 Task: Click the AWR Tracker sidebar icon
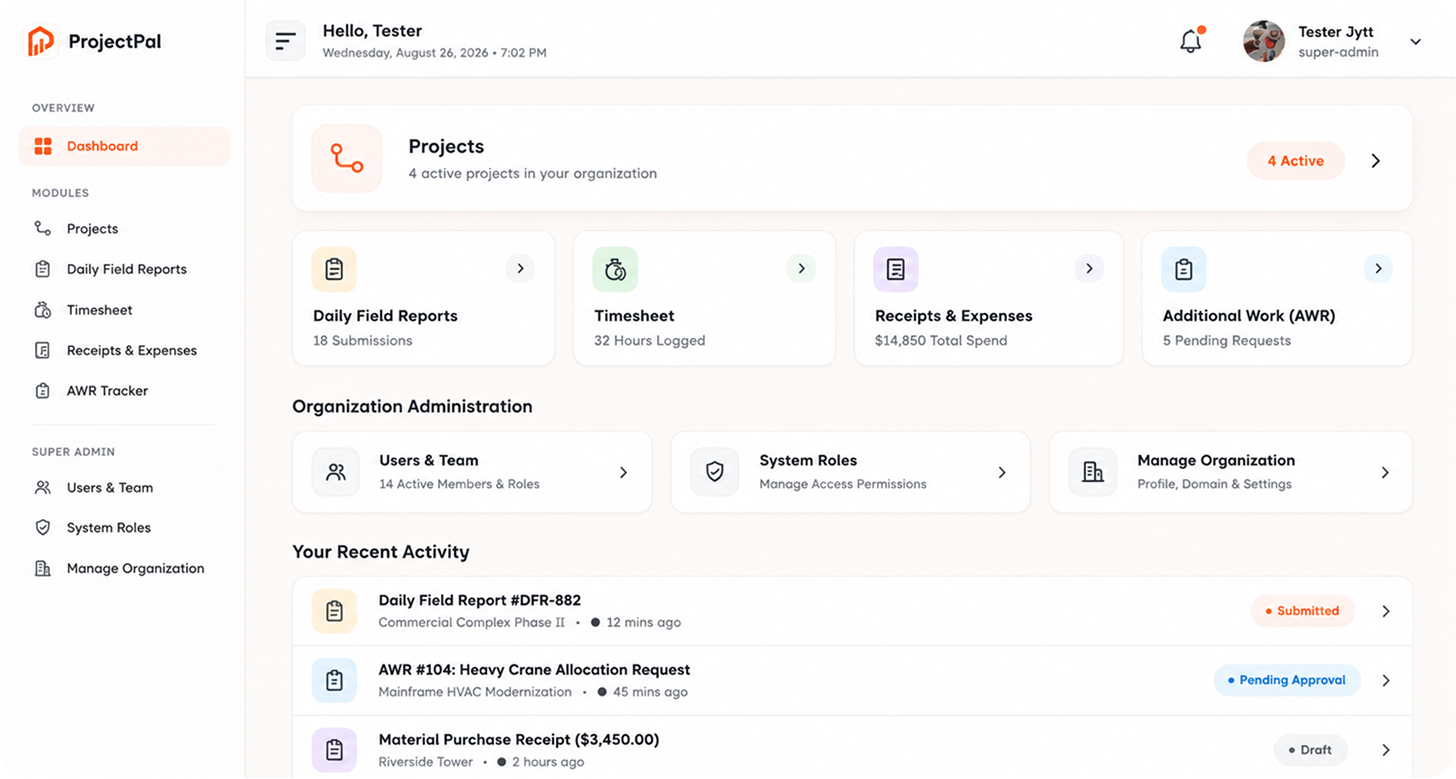[x=43, y=391]
